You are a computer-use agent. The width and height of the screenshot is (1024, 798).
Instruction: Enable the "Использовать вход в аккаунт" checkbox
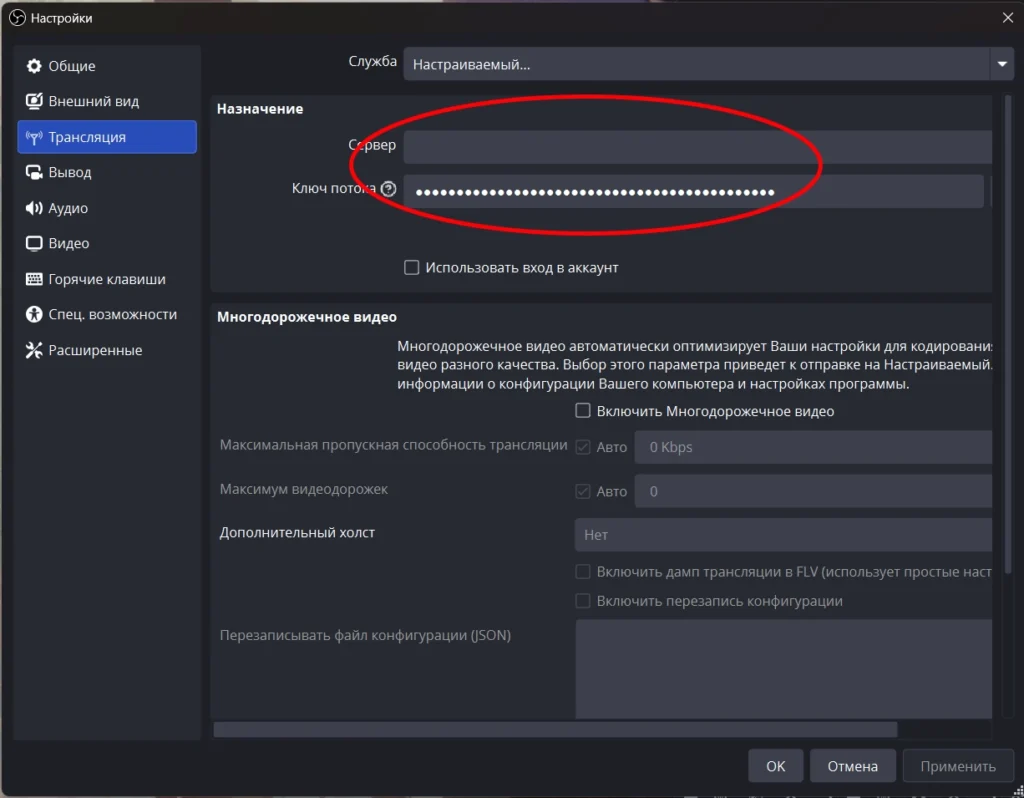tap(411, 268)
